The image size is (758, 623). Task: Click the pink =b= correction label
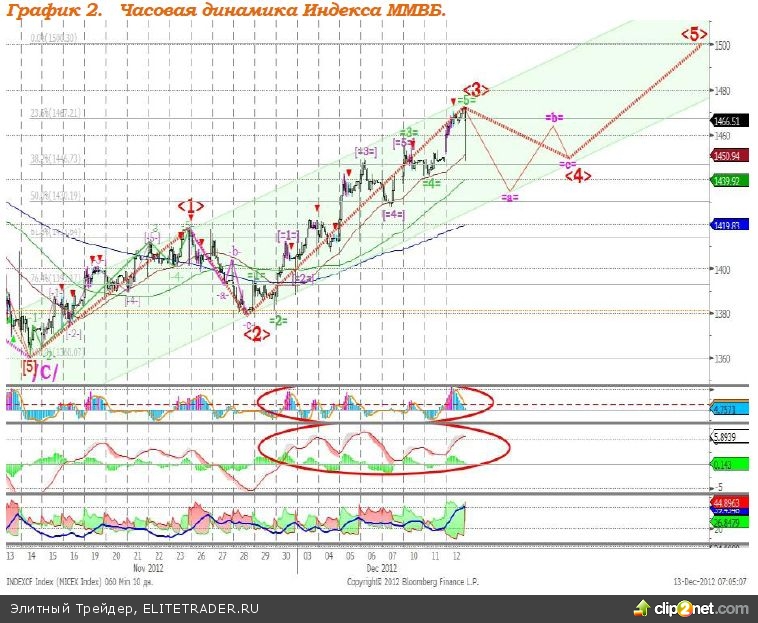554,118
